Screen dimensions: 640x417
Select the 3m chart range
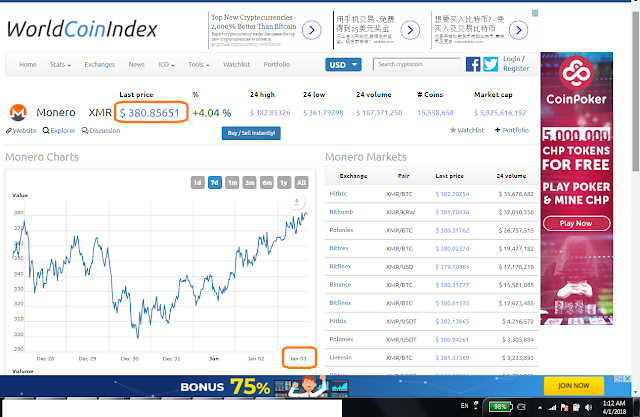[249, 182]
